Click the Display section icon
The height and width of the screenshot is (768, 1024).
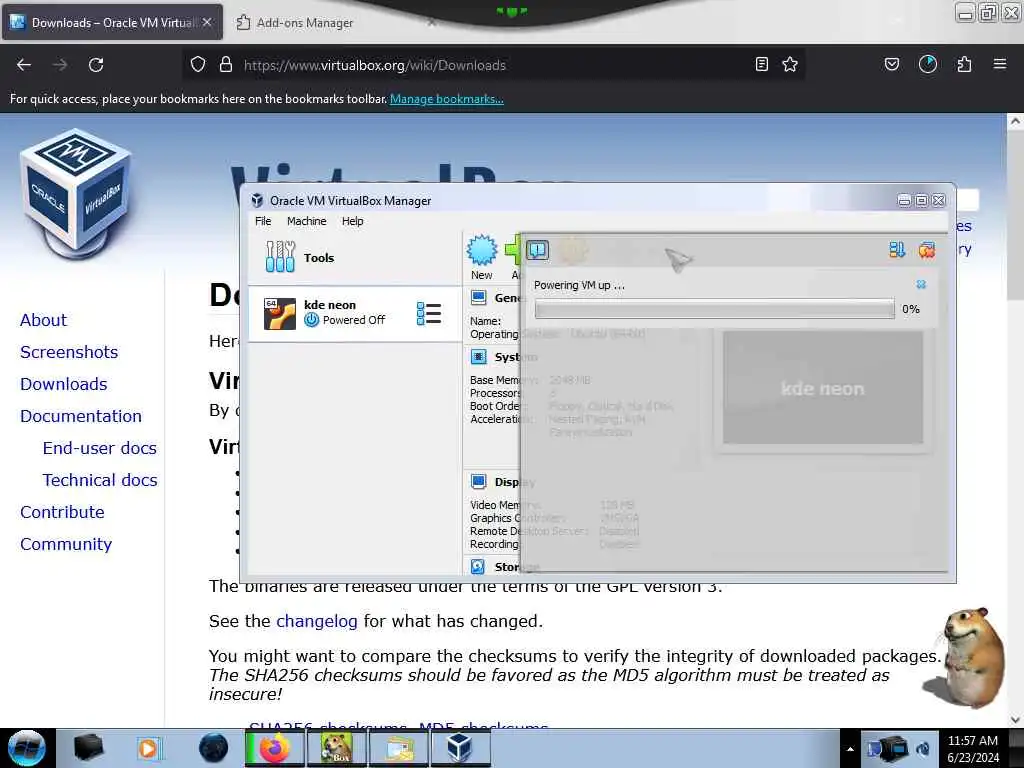click(479, 481)
